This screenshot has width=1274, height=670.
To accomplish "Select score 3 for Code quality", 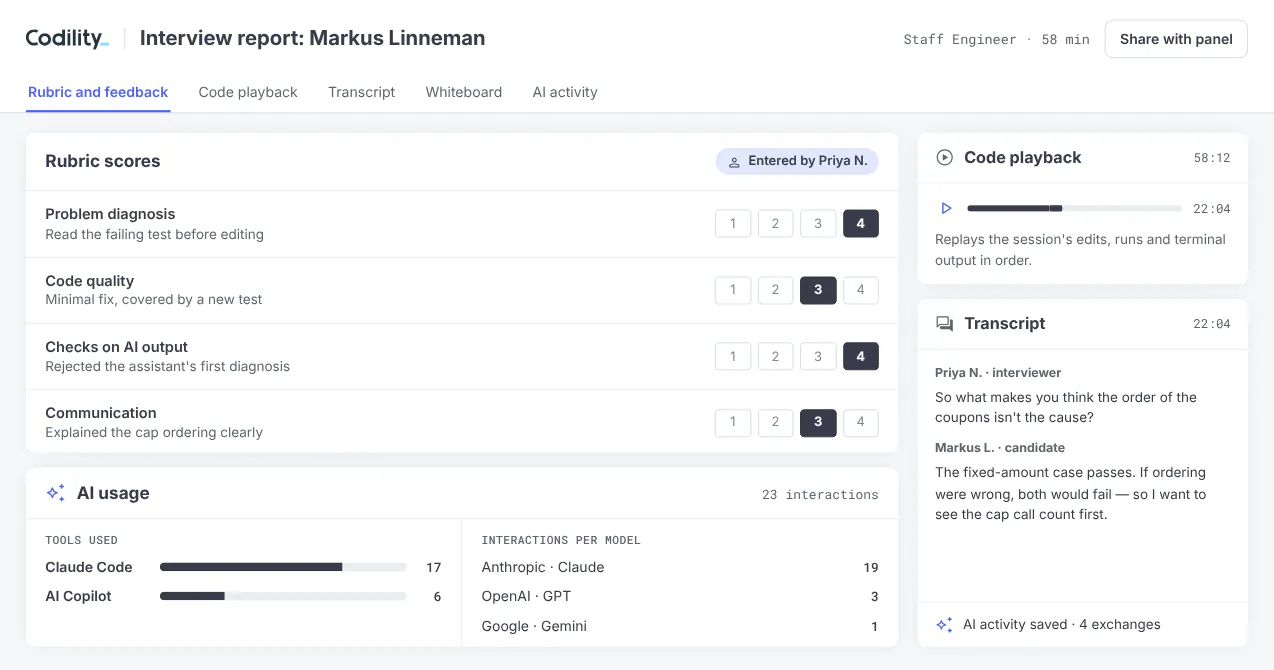I will click(818, 290).
